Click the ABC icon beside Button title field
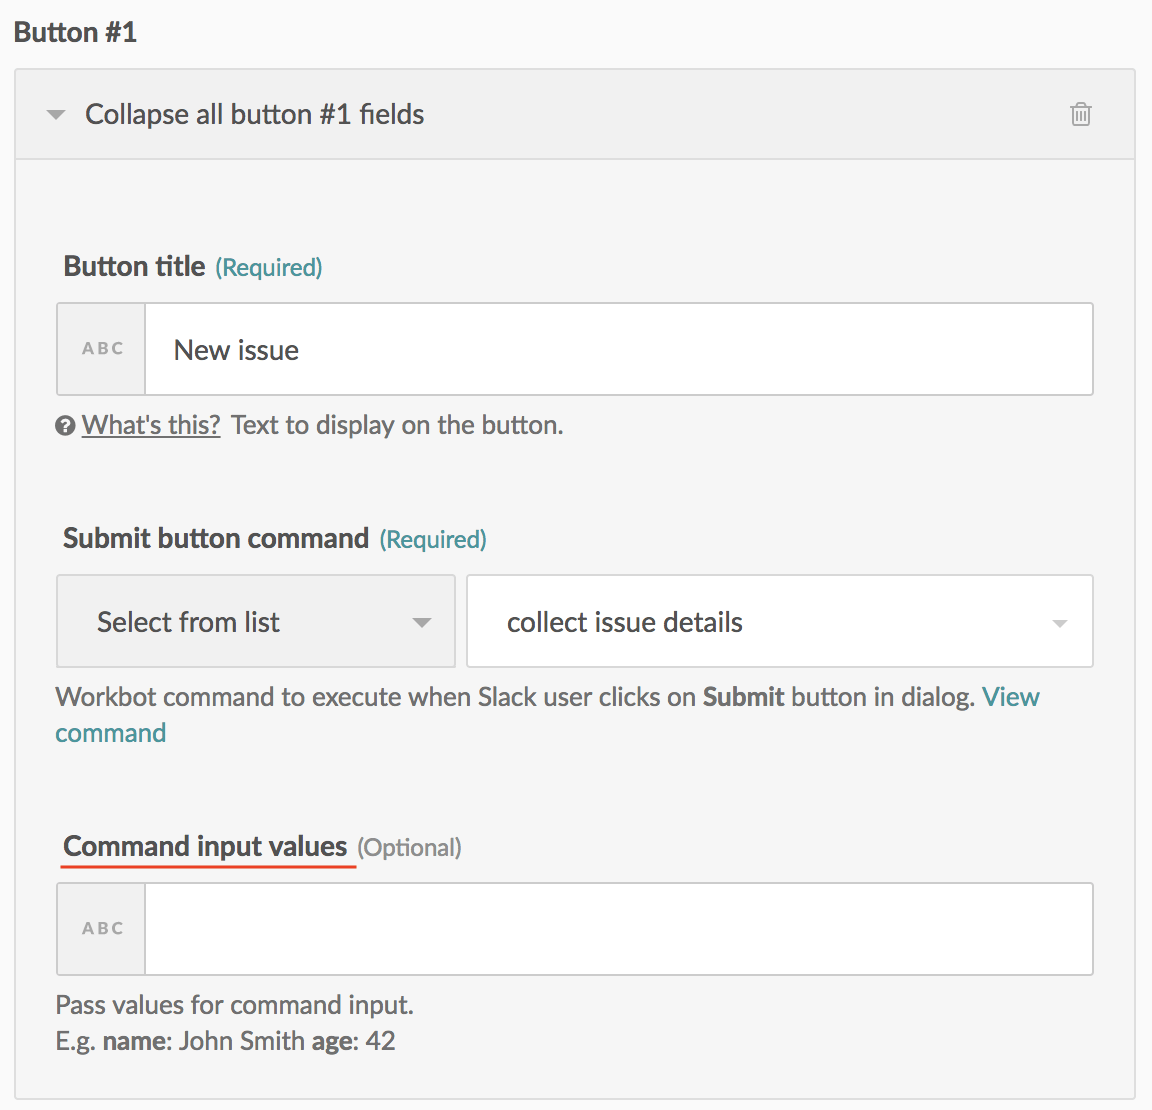This screenshot has width=1152, height=1110. (102, 349)
